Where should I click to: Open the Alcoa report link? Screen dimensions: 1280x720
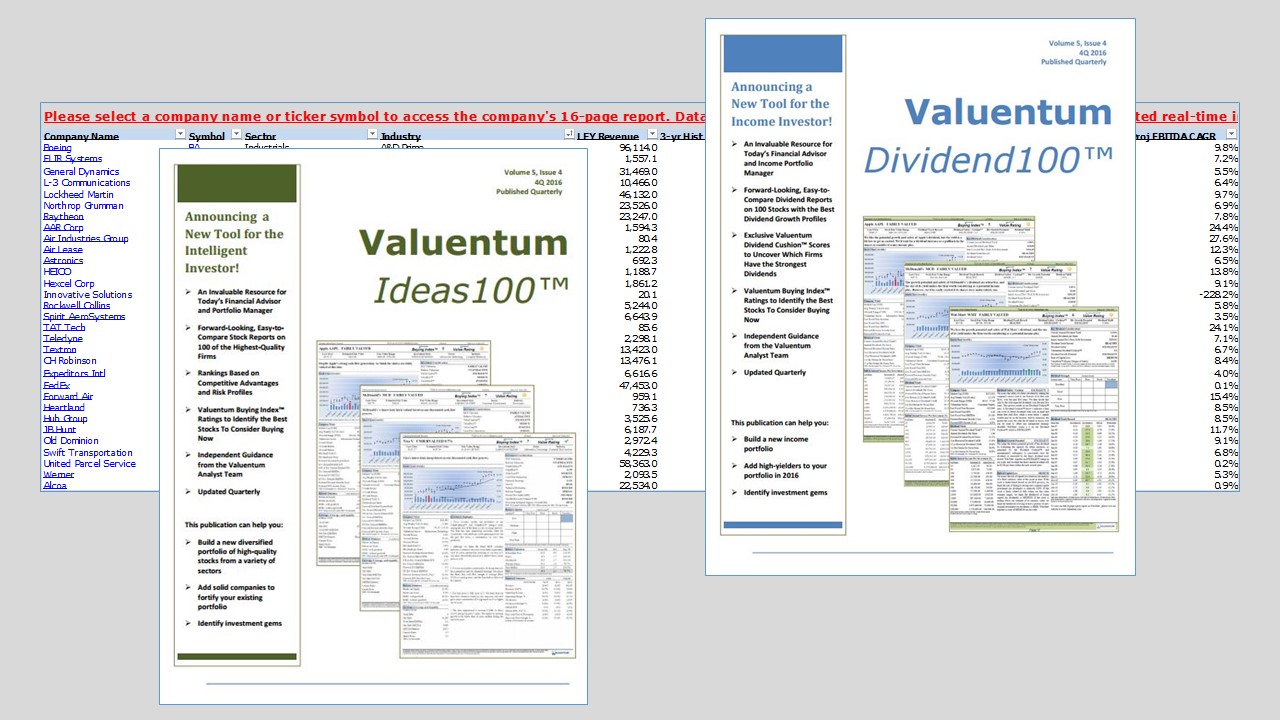(55, 485)
